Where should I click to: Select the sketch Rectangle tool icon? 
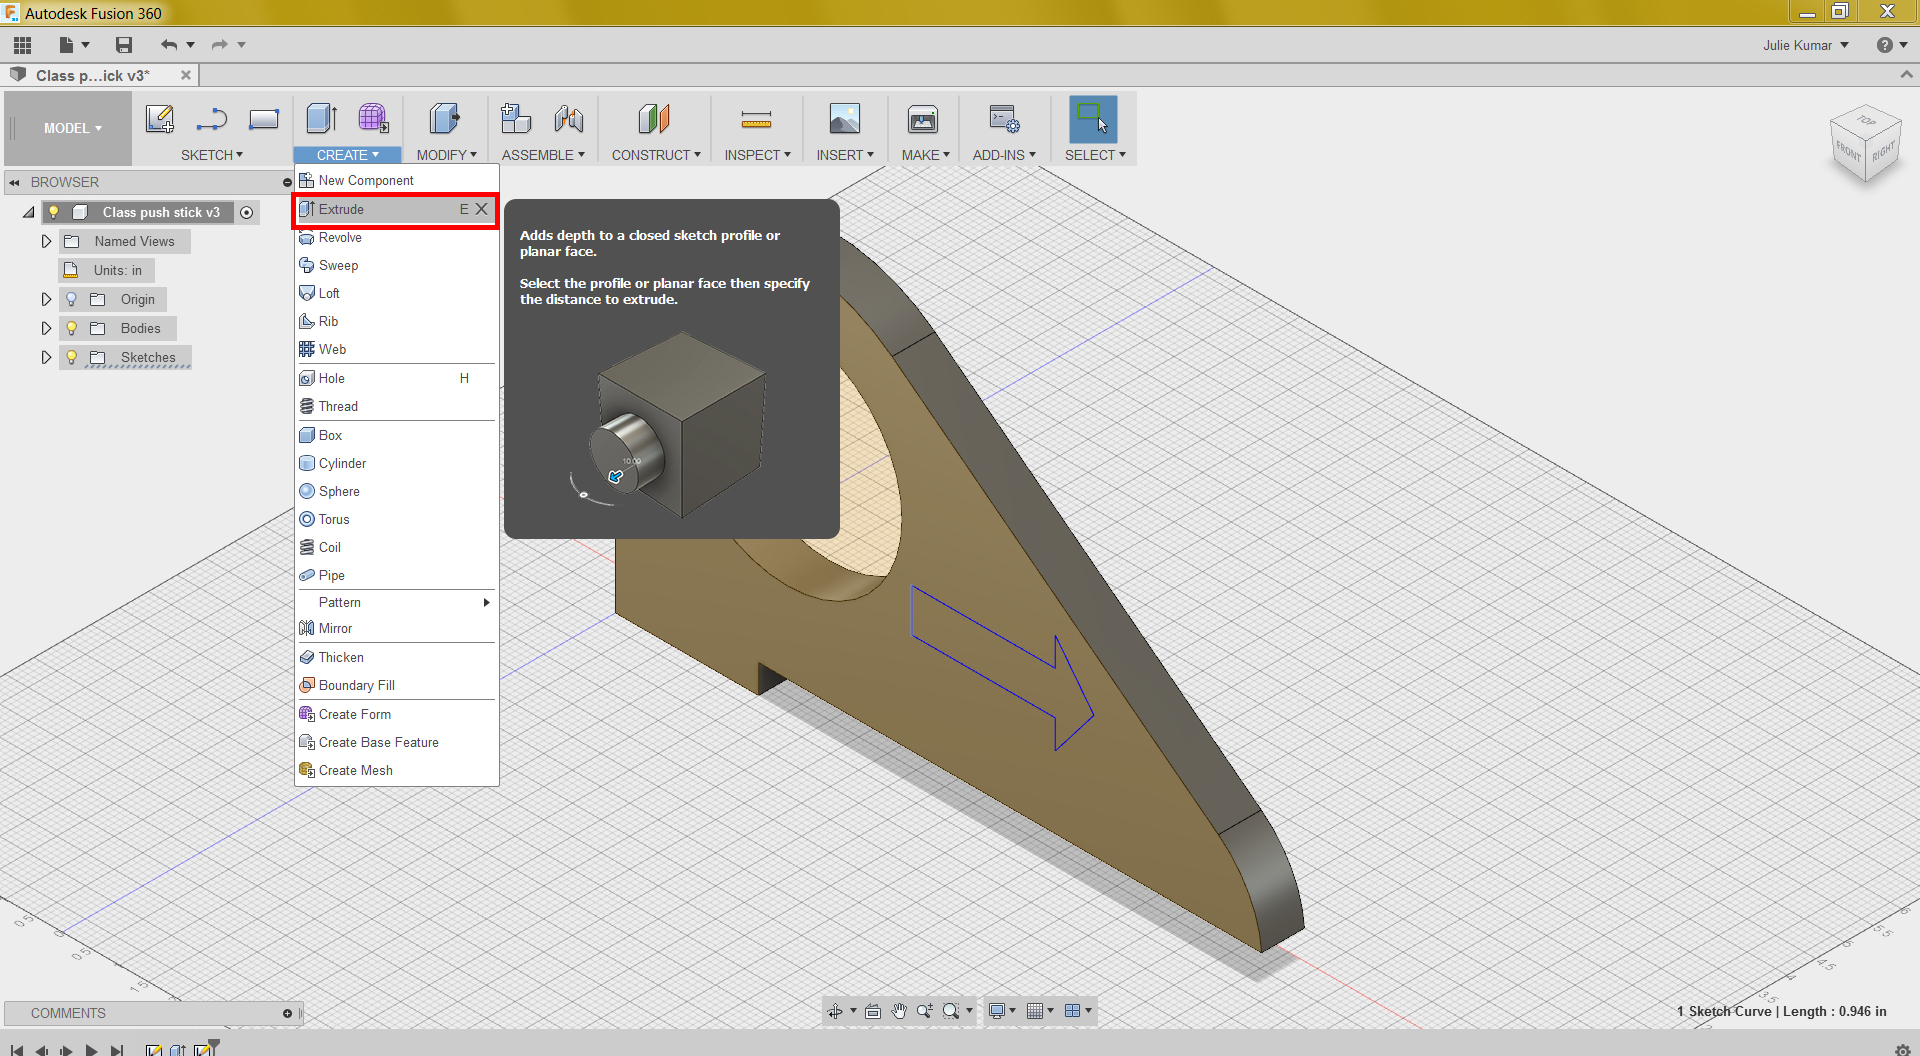[264, 119]
